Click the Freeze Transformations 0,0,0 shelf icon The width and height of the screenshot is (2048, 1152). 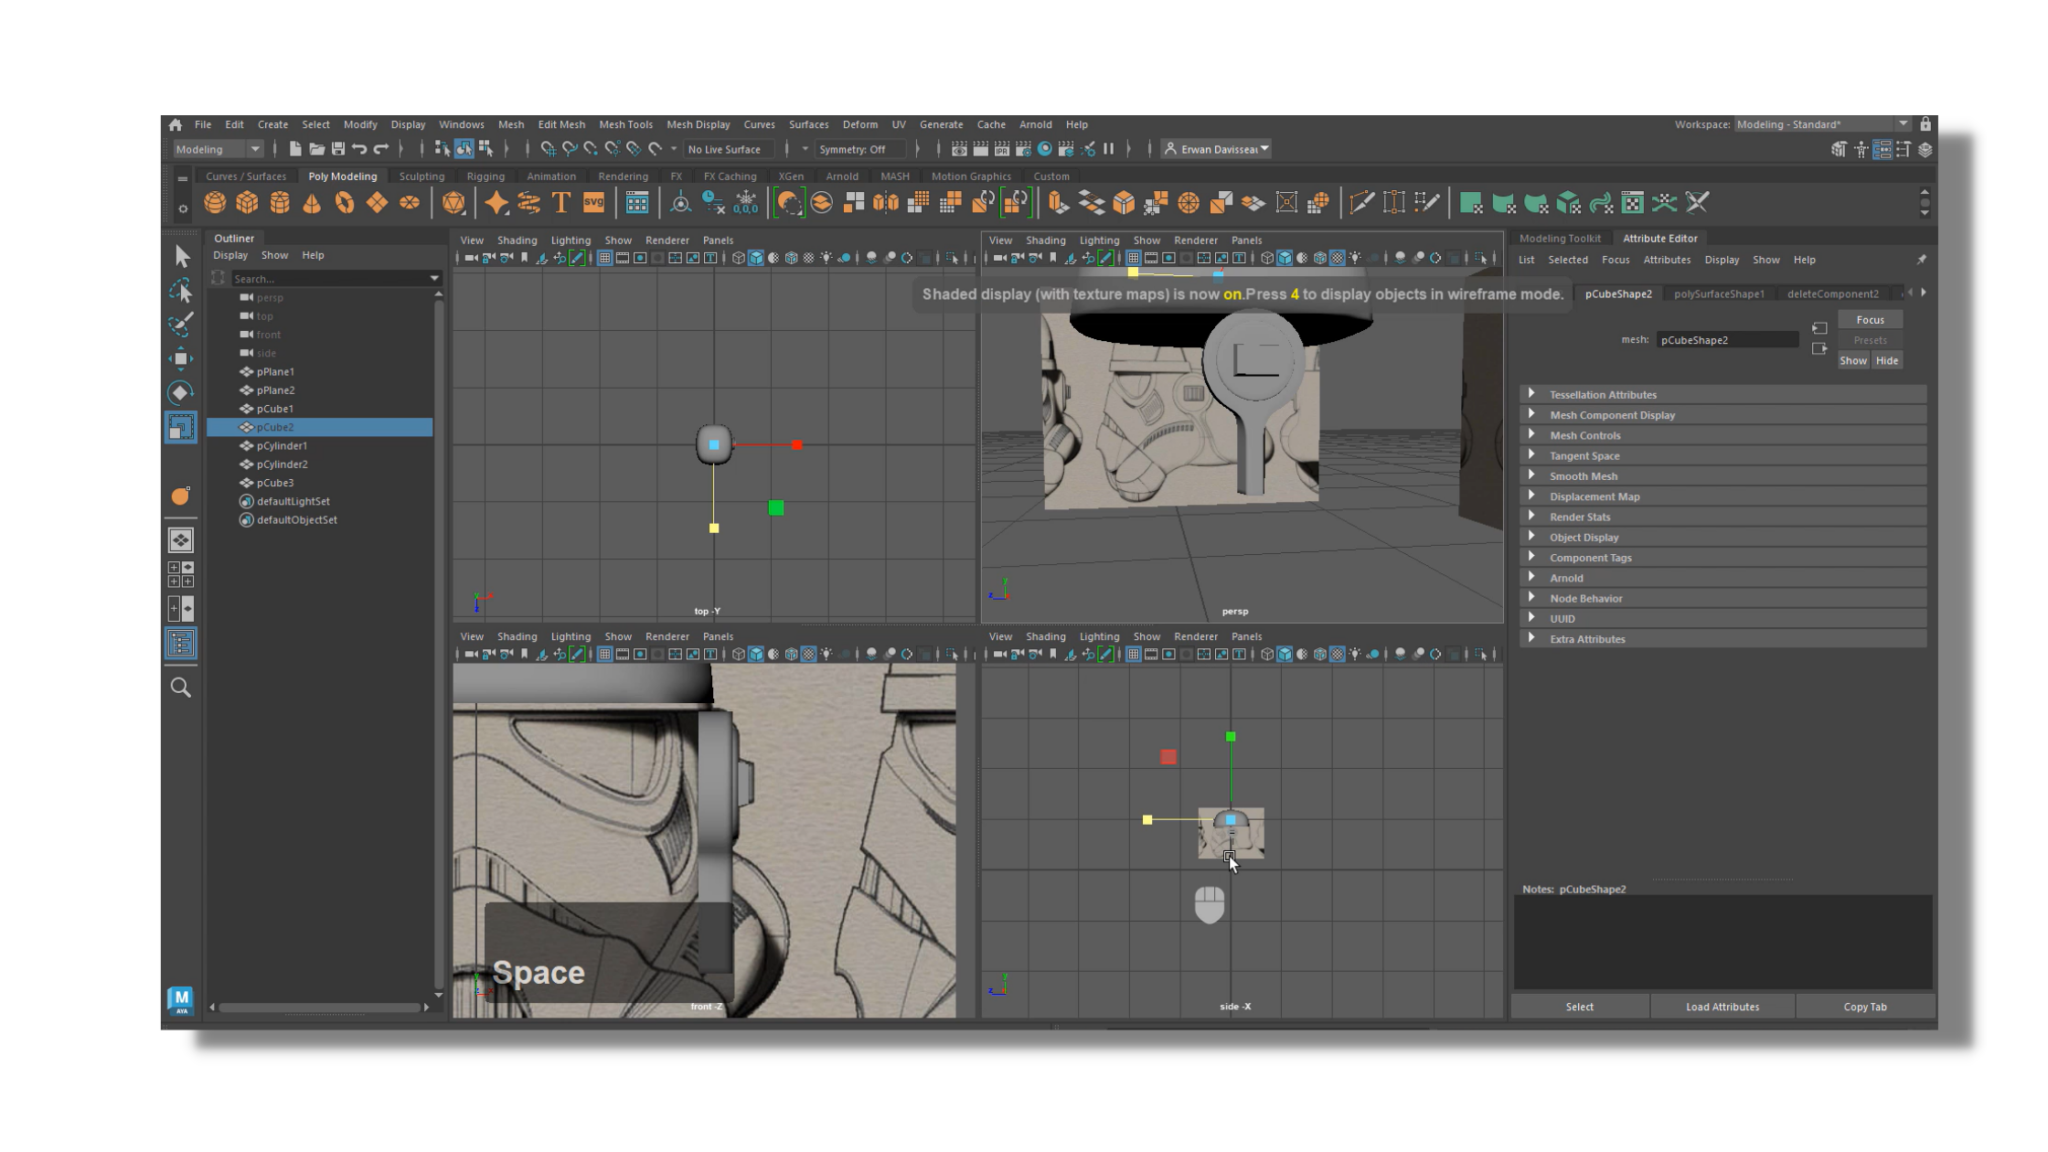tap(746, 203)
